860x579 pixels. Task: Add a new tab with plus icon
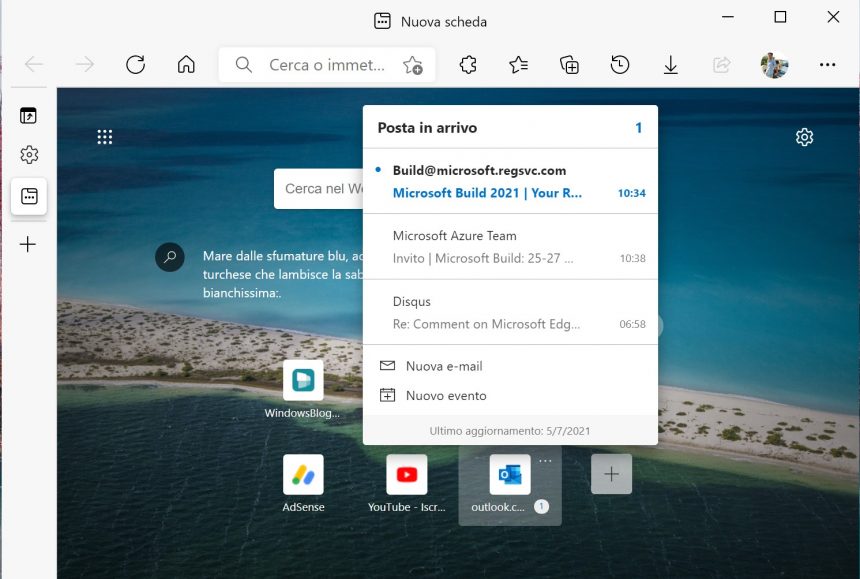(28, 244)
